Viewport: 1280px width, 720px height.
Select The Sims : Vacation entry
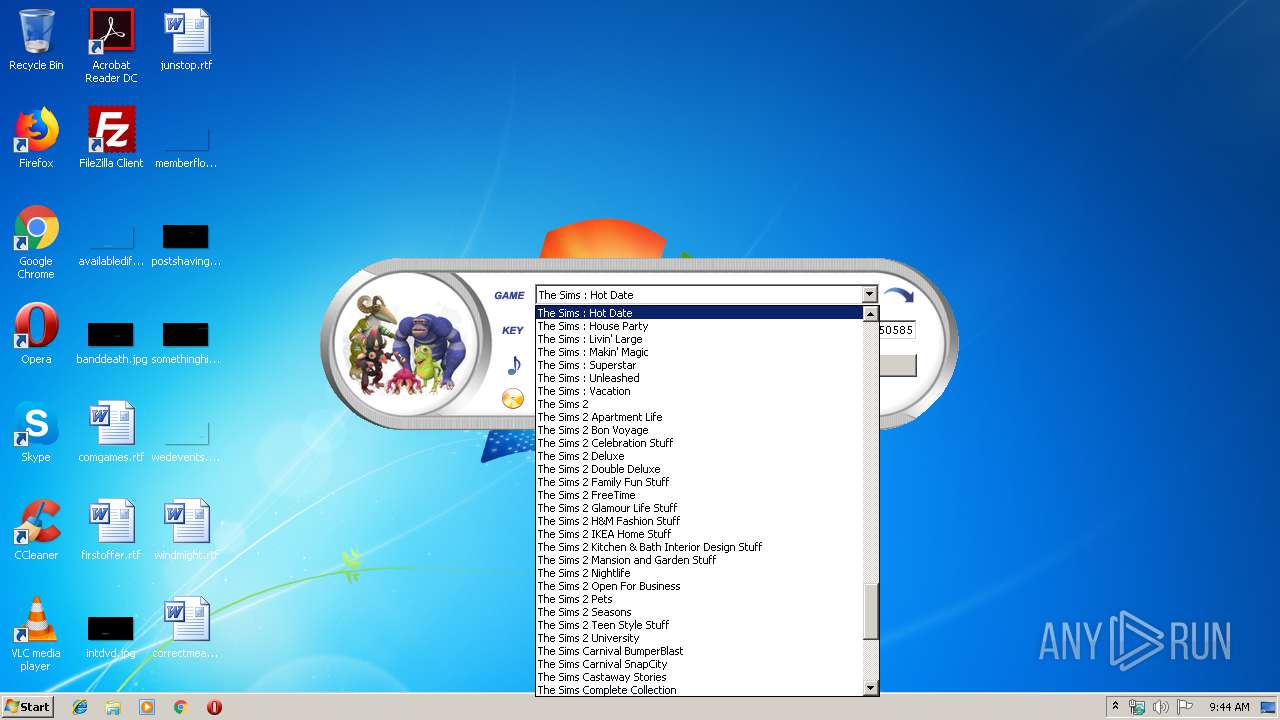[x=699, y=391]
